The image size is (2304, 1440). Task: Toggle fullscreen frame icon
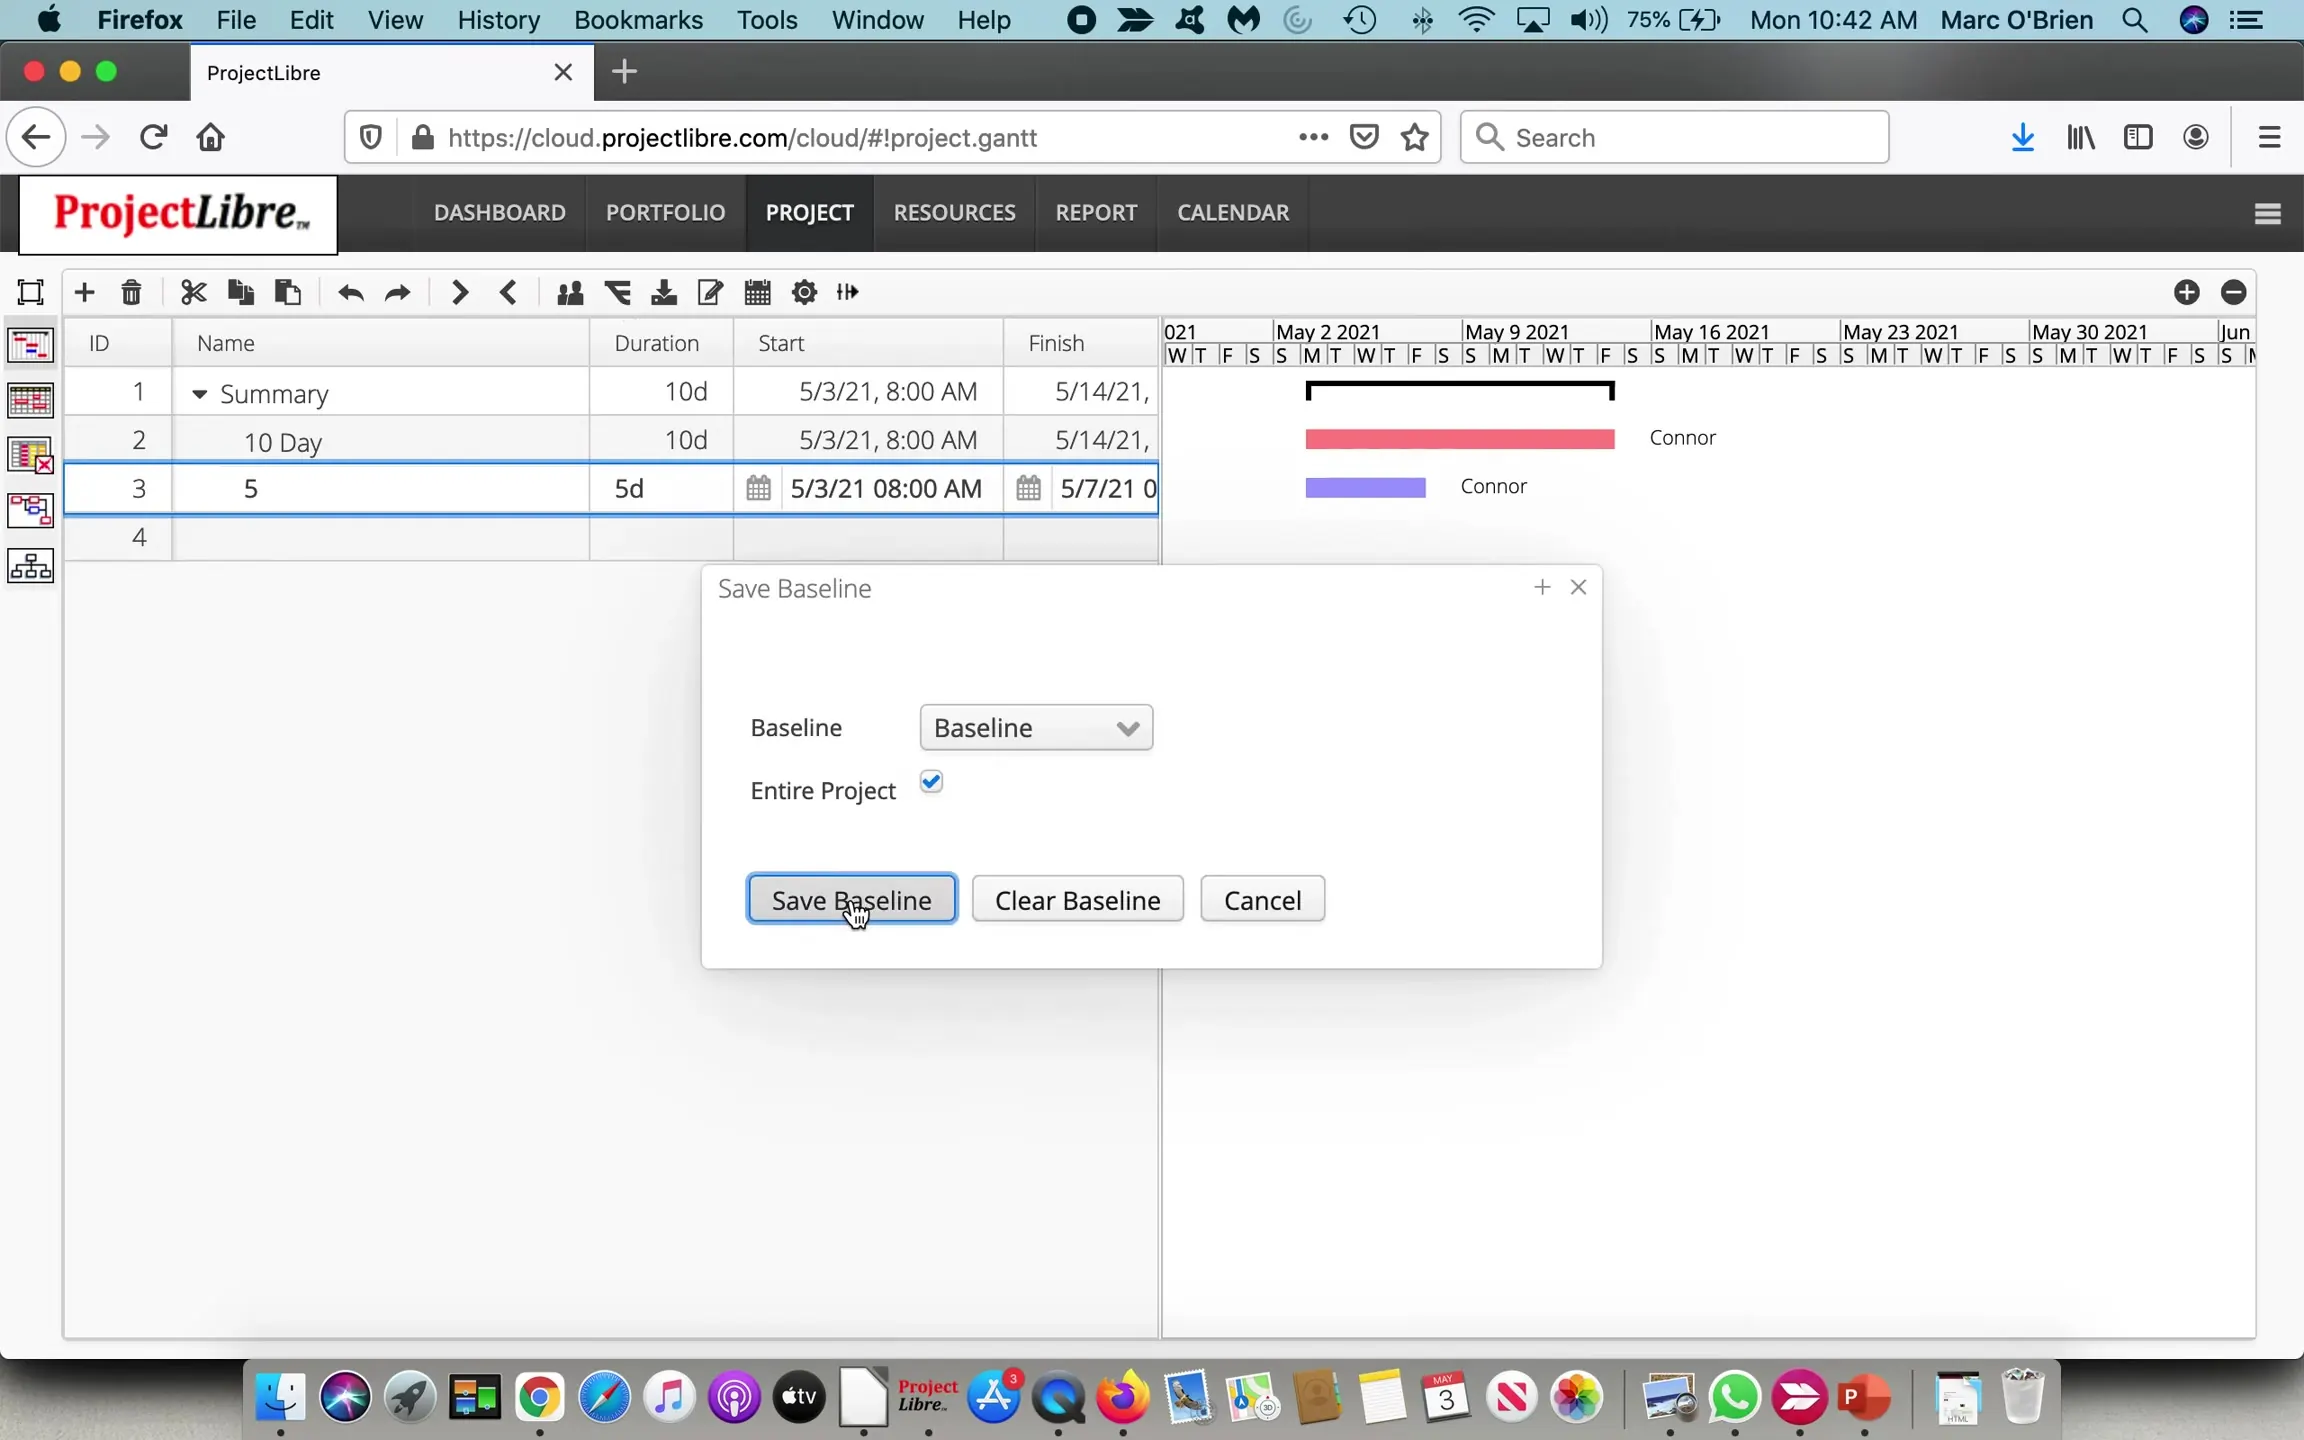click(x=30, y=292)
